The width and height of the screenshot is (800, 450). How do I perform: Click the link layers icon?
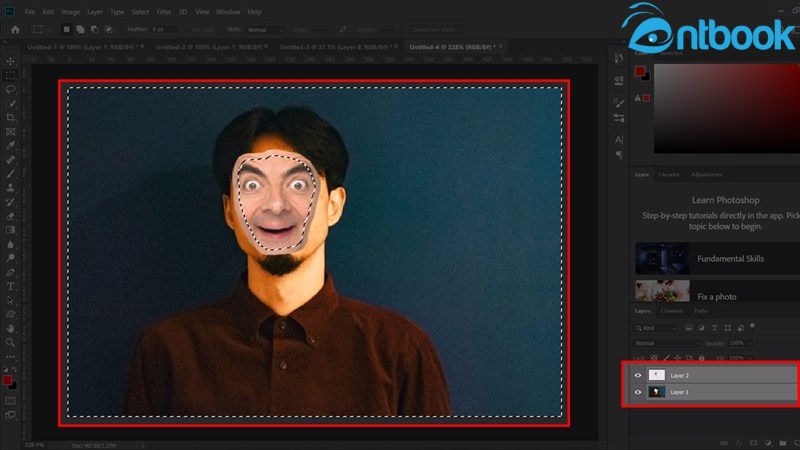click(723, 443)
